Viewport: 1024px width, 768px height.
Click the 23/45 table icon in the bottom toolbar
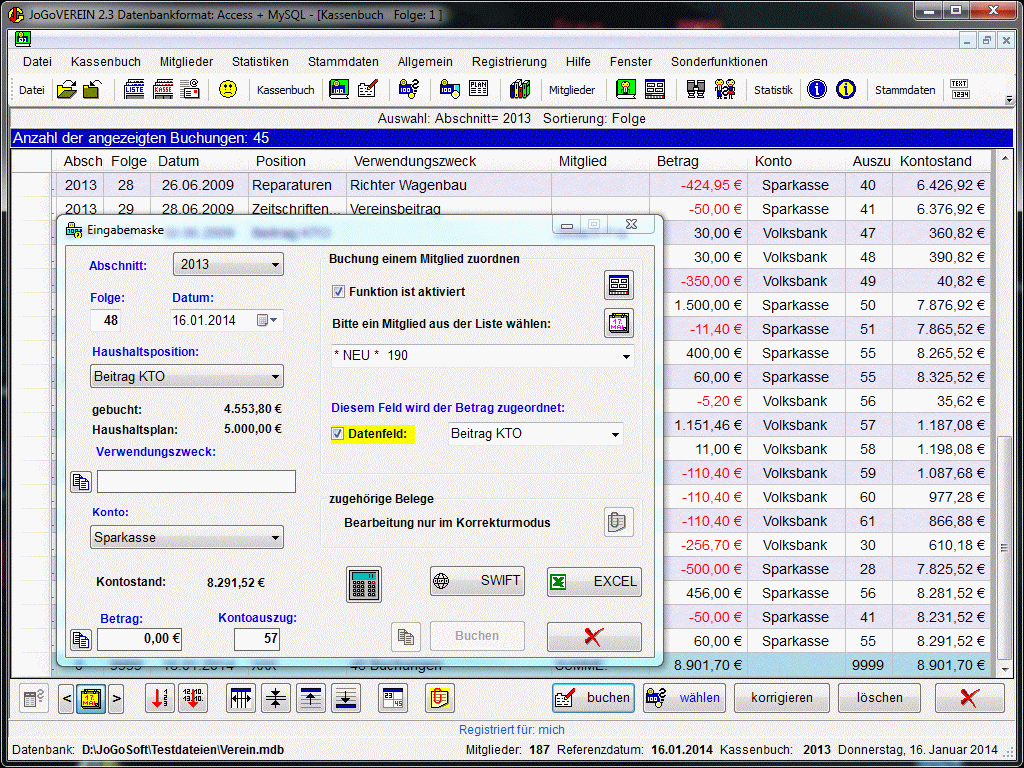coord(393,698)
